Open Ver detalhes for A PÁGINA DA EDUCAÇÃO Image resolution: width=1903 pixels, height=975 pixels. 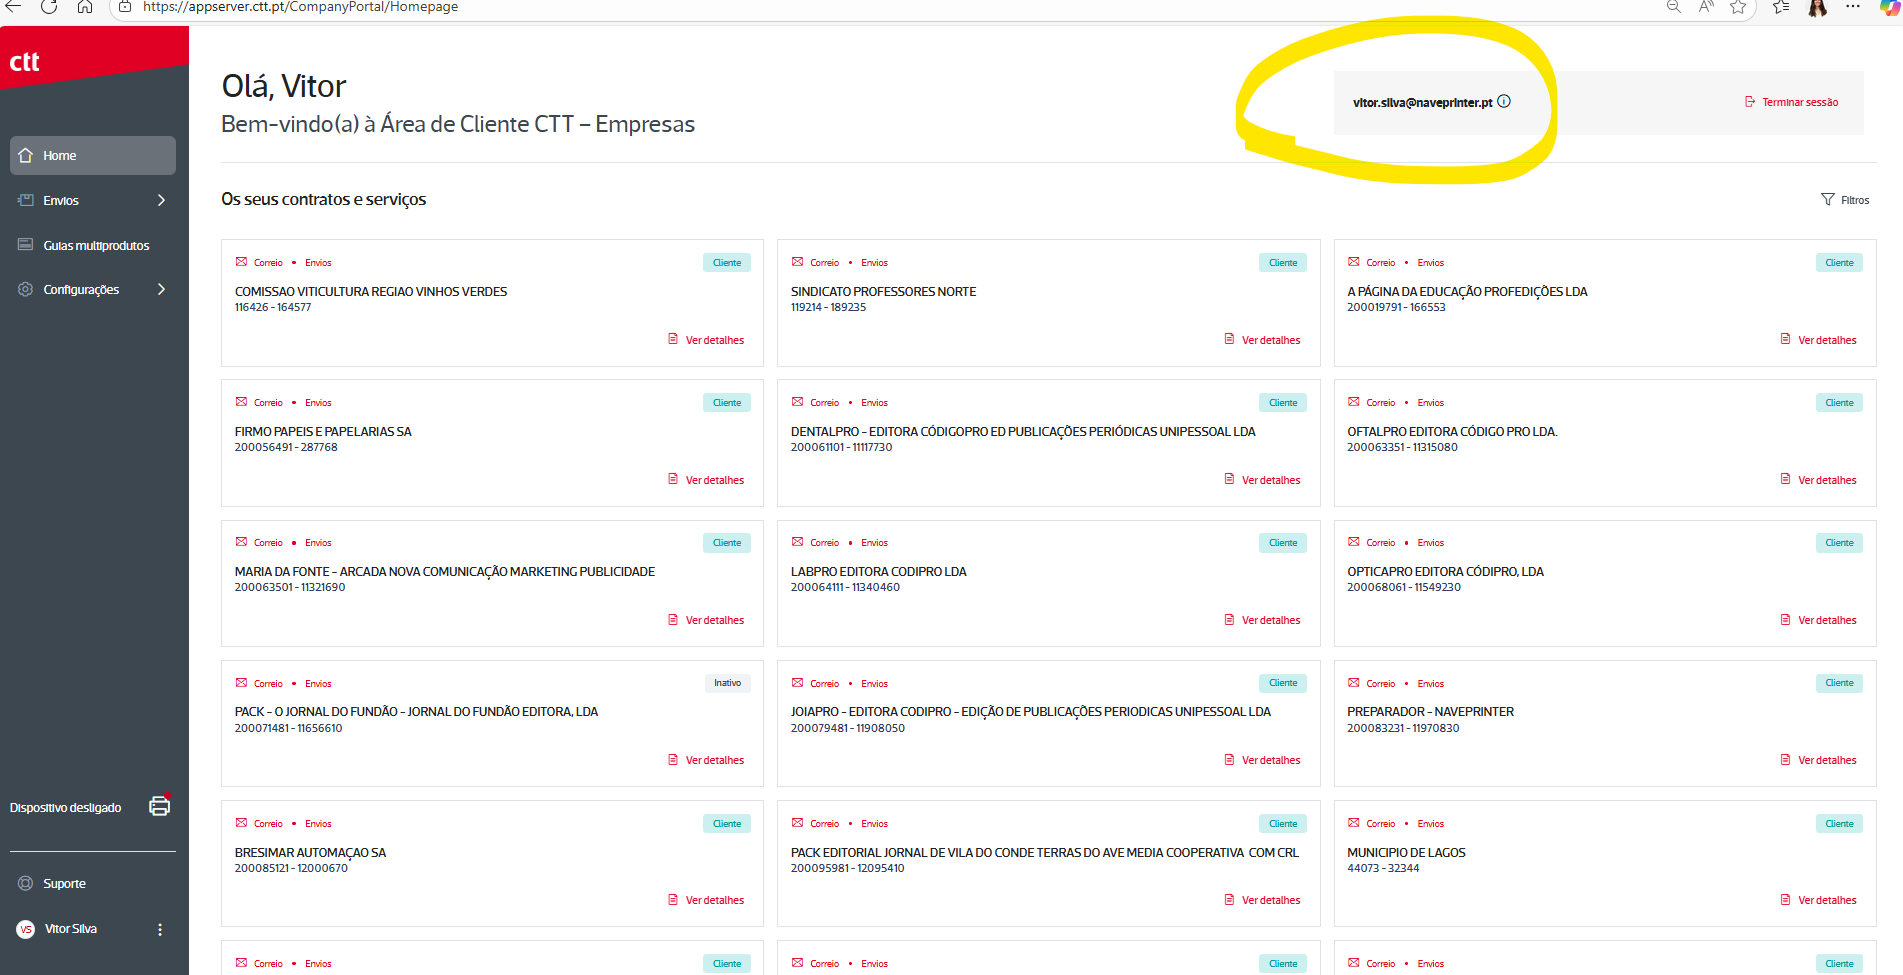(x=1818, y=340)
